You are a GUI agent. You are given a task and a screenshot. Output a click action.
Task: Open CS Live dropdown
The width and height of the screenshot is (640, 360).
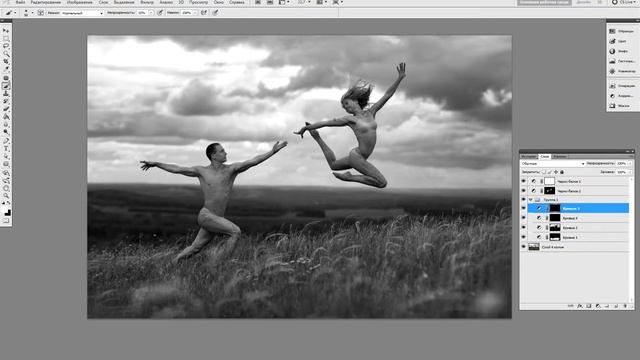(x=625, y=2)
